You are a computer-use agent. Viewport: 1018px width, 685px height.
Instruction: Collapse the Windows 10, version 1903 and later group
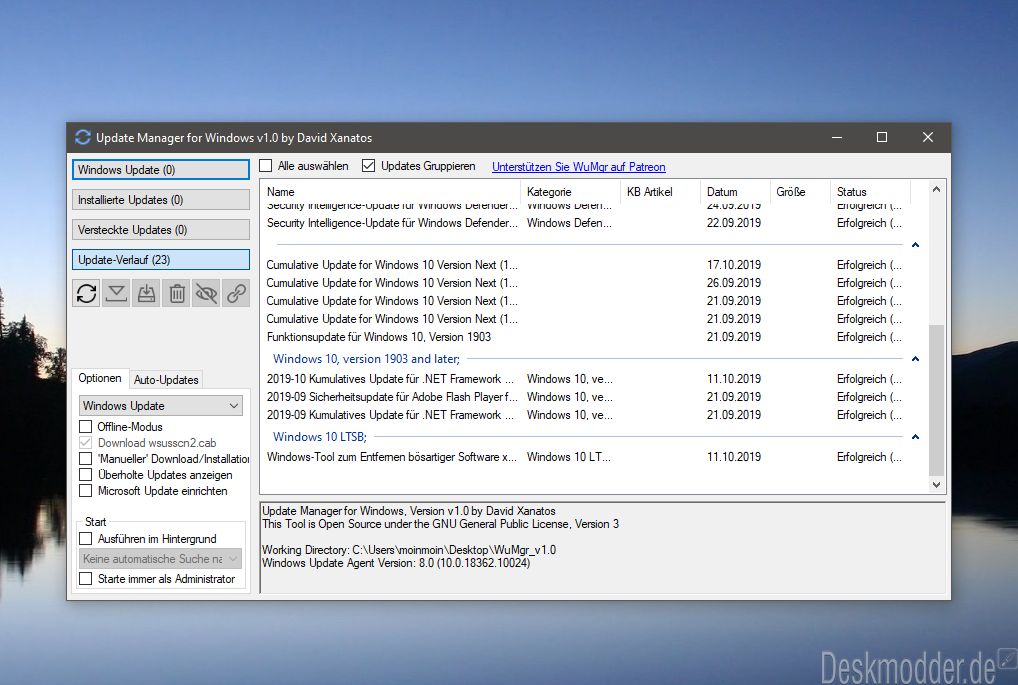pos(915,359)
